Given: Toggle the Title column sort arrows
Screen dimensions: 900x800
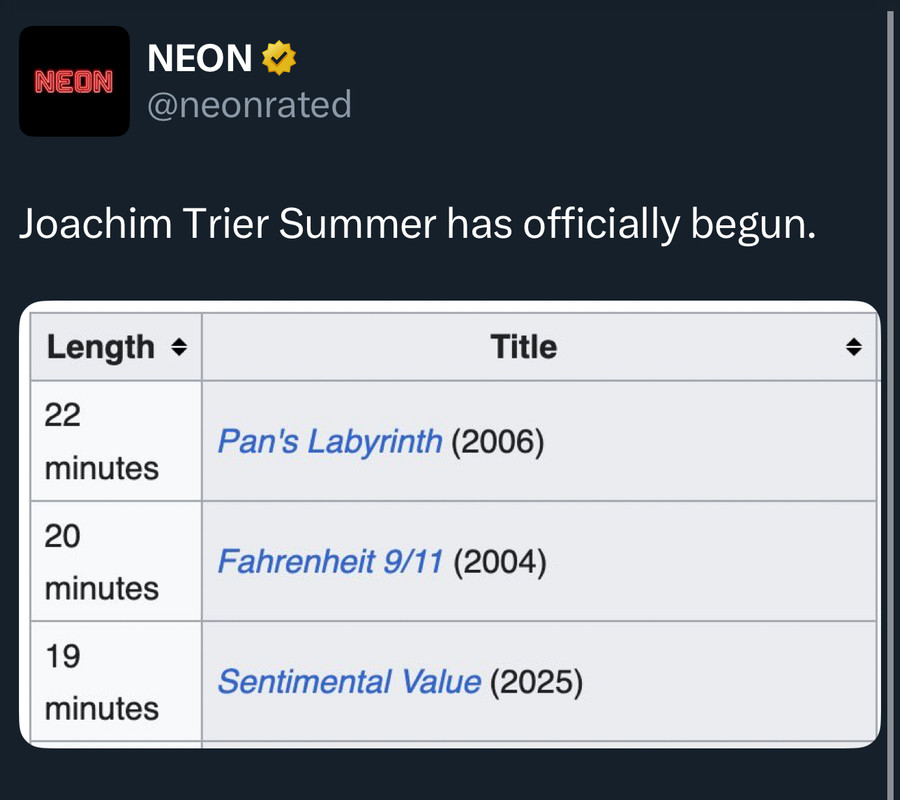Looking at the screenshot, I should [x=853, y=347].
